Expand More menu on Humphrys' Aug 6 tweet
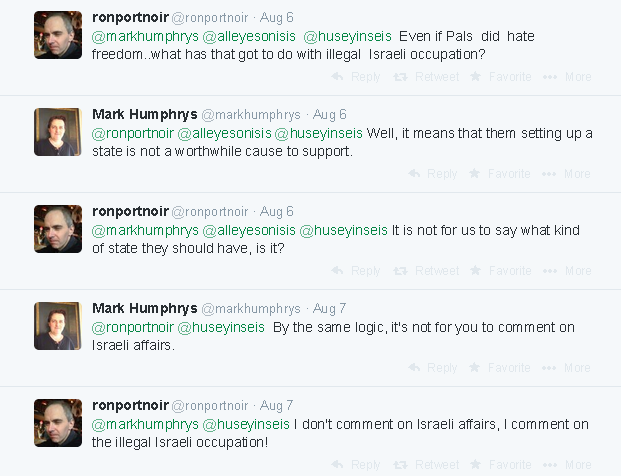Viewport: 621px width, 476px height. point(567,174)
